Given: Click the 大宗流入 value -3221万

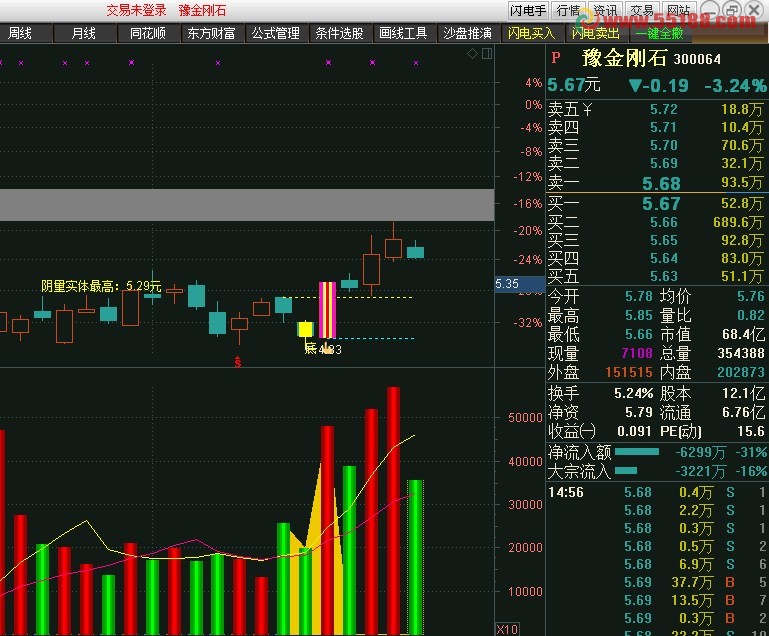Looking at the screenshot, I should 700,471.
